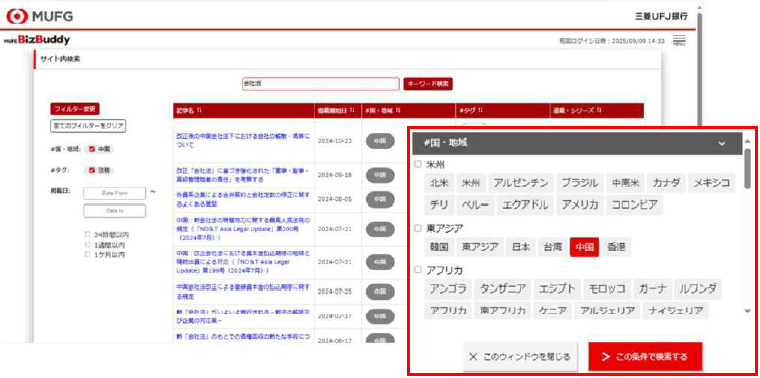Click the popup scrollbar up arrow
Image resolution: width=760 pixels, height=378 pixels.
[x=747, y=141]
